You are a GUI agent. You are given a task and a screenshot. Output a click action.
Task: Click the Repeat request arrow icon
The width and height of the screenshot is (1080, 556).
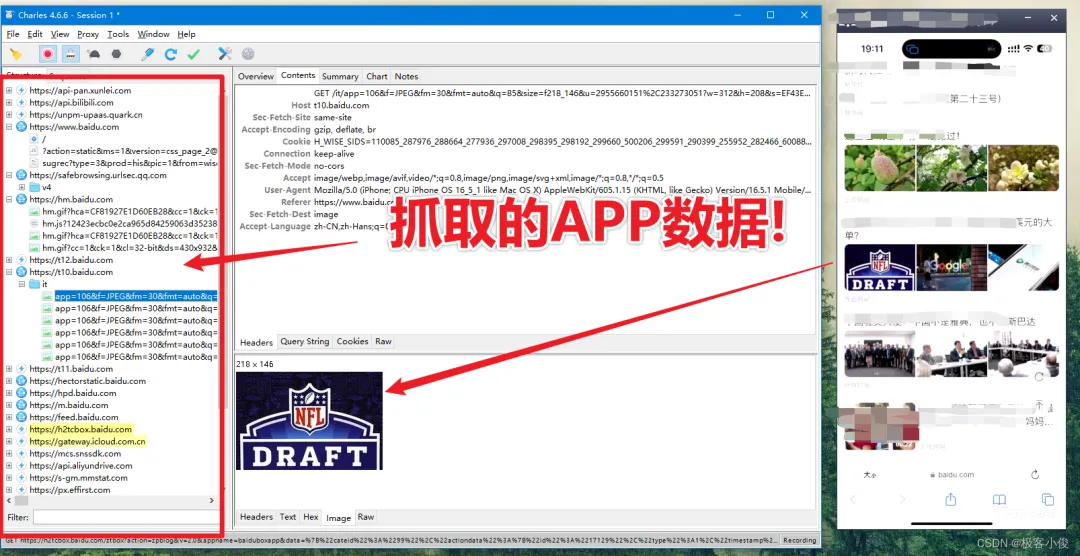(171, 54)
